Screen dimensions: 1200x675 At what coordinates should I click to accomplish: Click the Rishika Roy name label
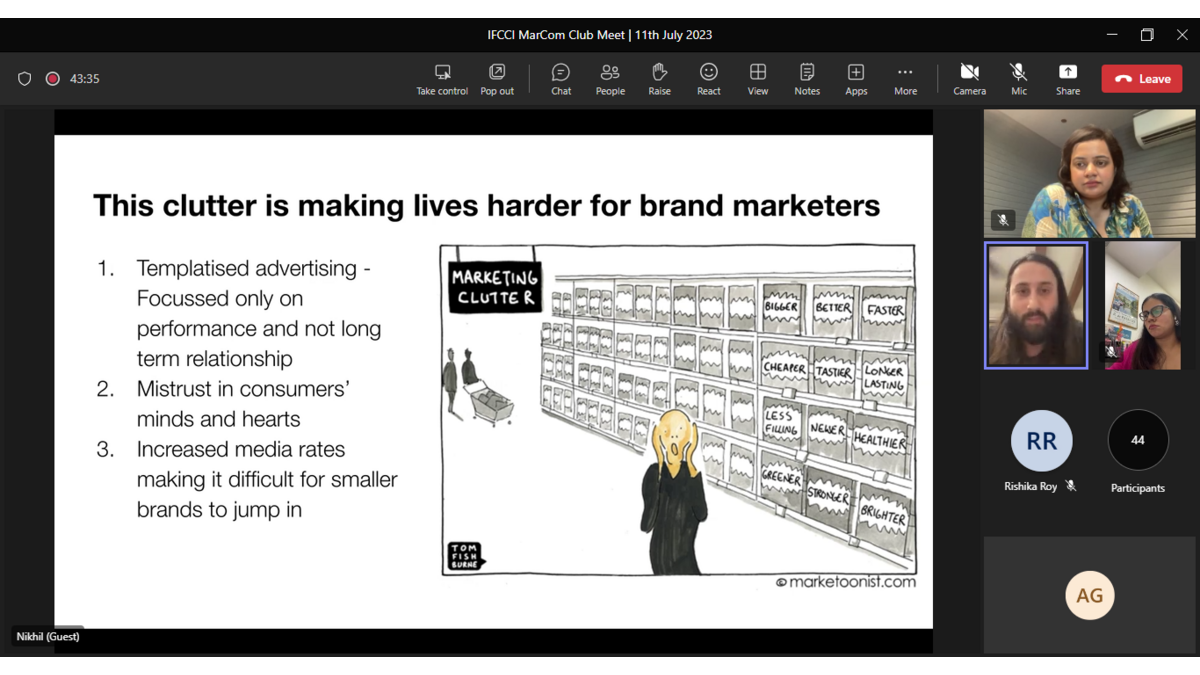click(x=1031, y=487)
